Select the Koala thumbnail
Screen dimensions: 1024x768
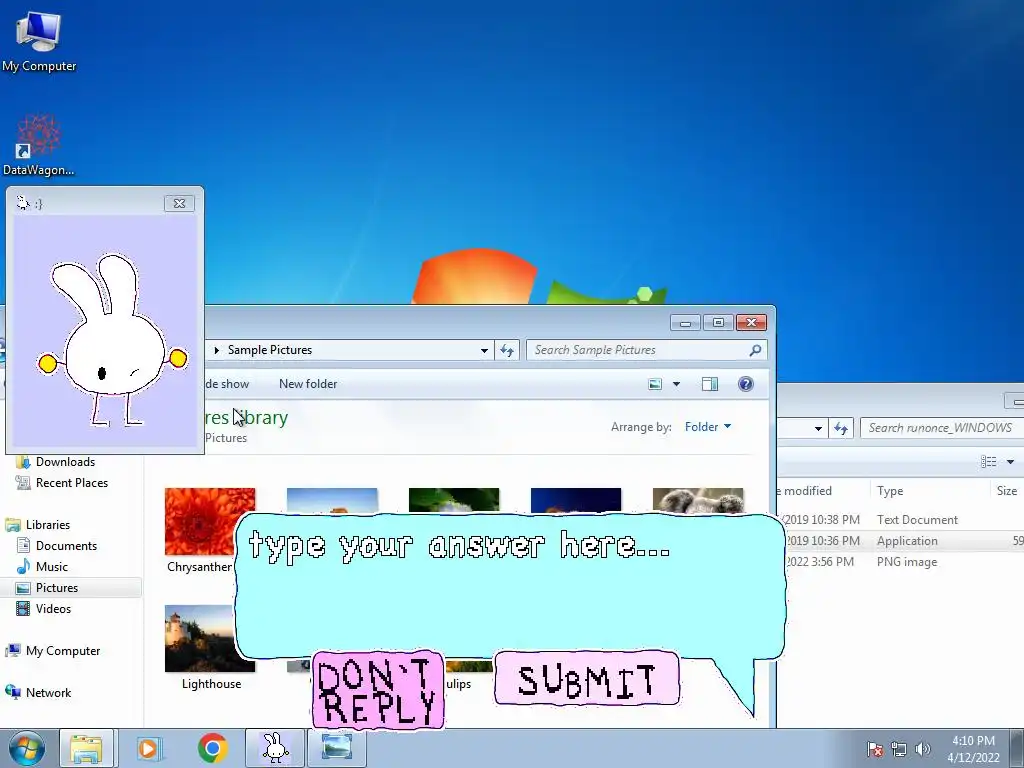tap(697, 501)
